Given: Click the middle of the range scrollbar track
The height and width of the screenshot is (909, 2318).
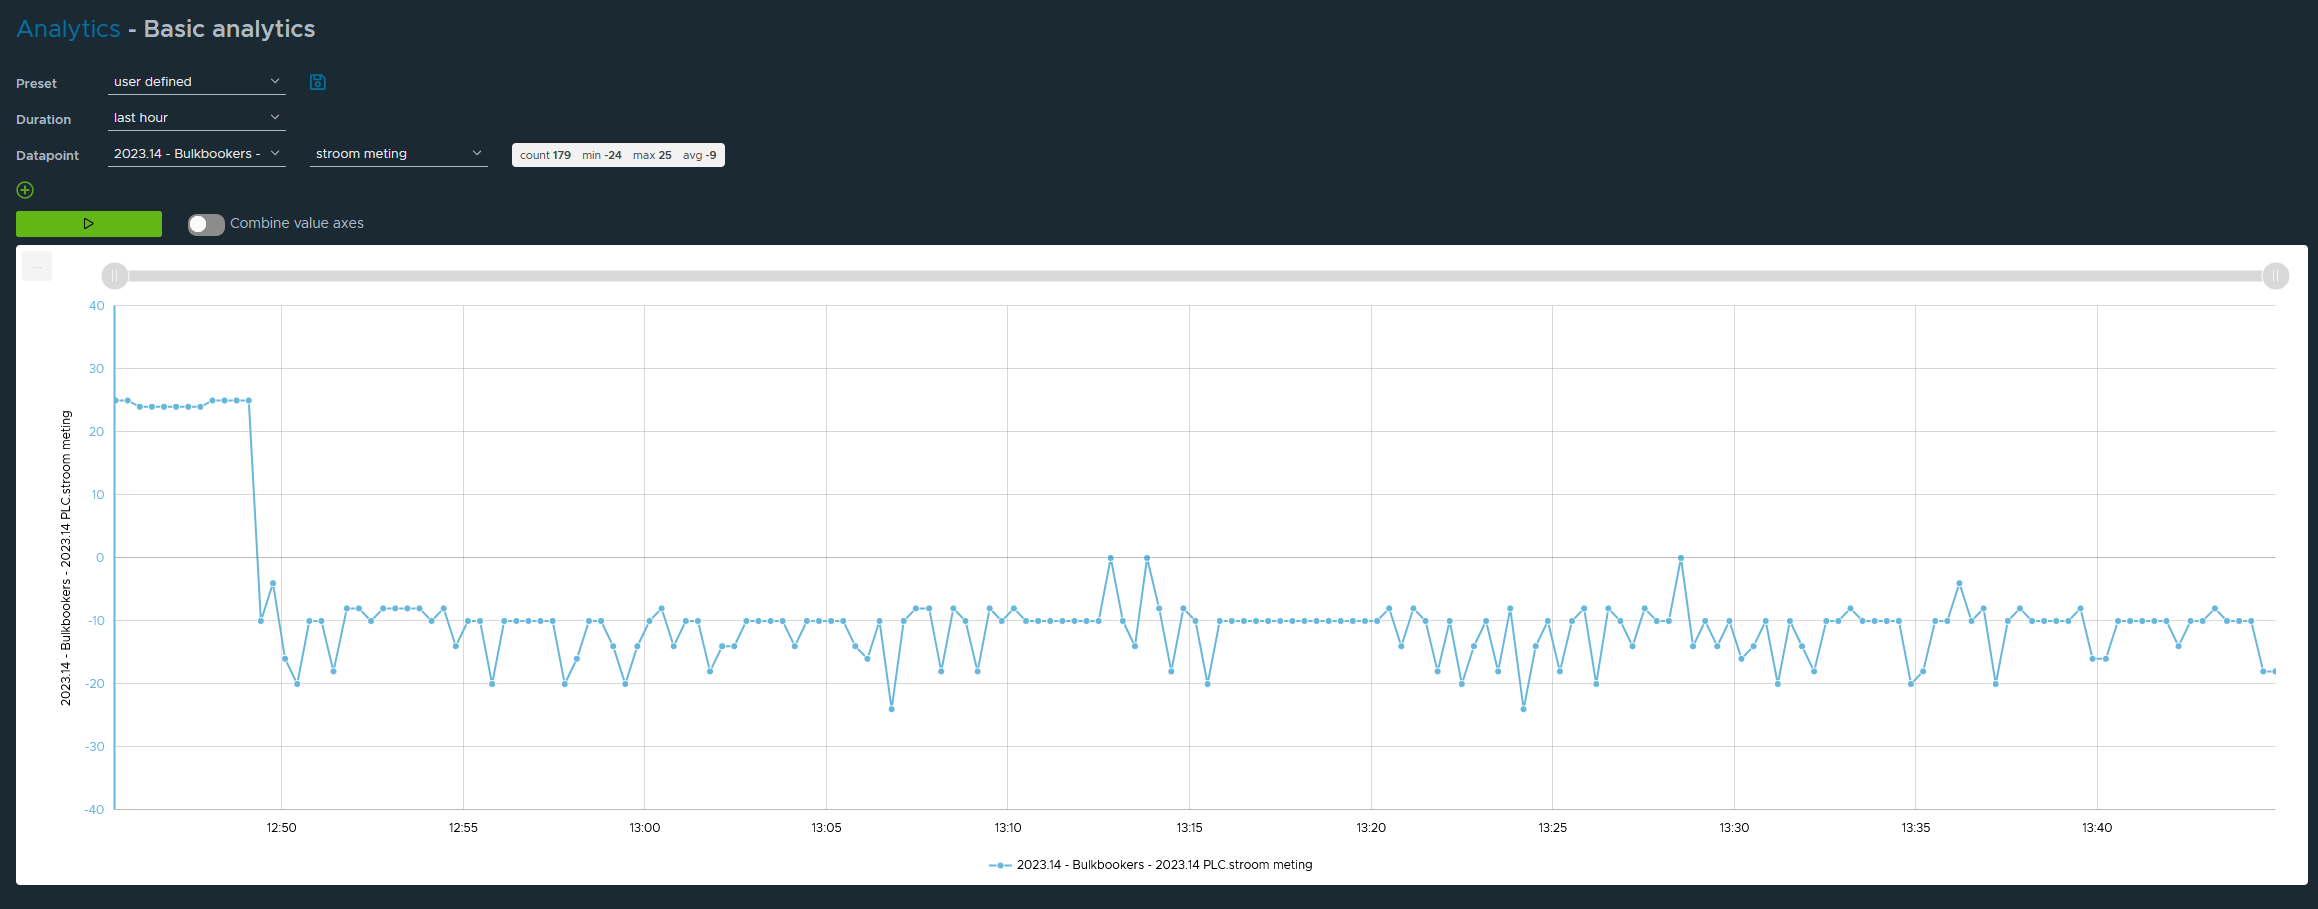Looking at the screenshot, I should 1195,276.
